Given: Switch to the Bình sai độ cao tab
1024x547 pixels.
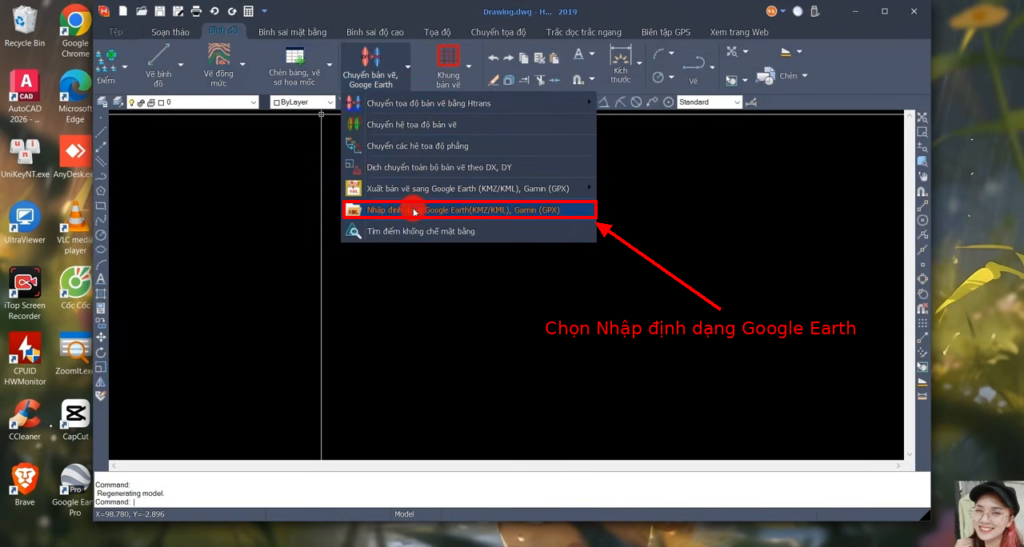Looking at the screenshot, I should (x=375, y=32).
